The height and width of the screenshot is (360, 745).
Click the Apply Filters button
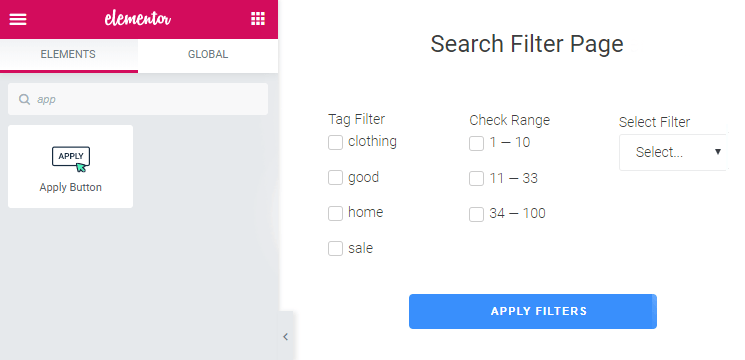[533, 312]
